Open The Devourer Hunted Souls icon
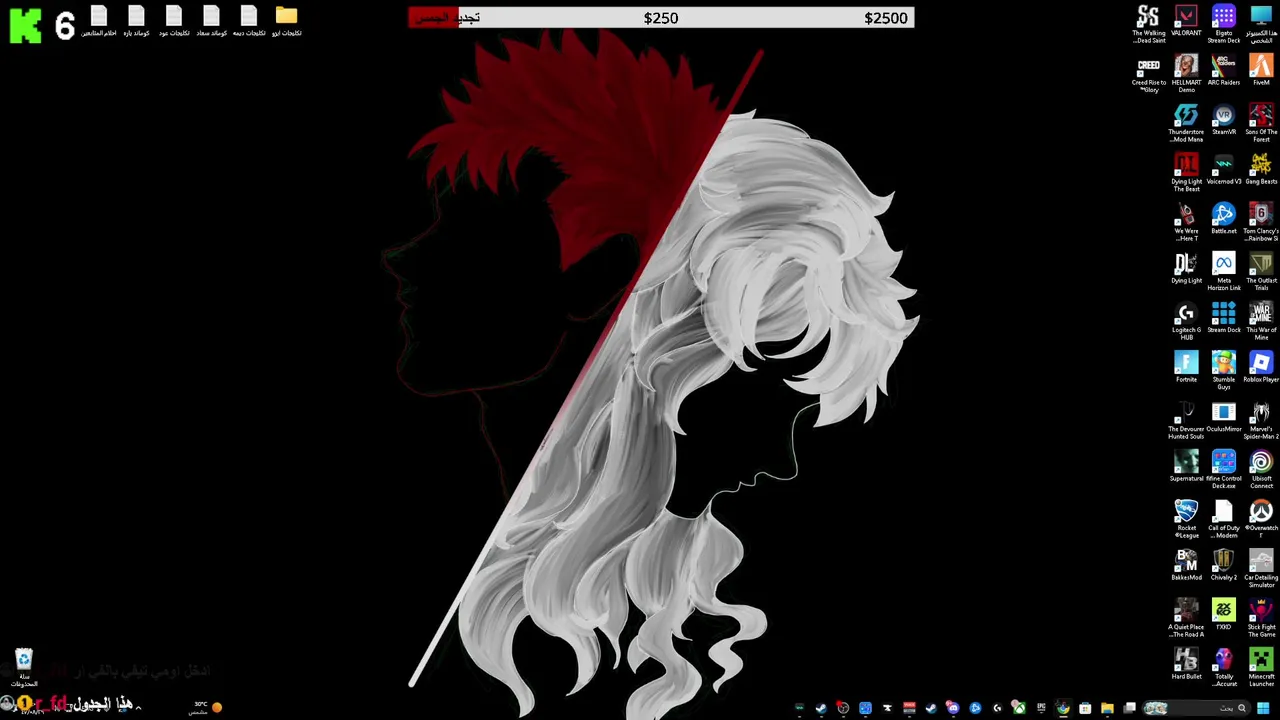 point(1186,419)
